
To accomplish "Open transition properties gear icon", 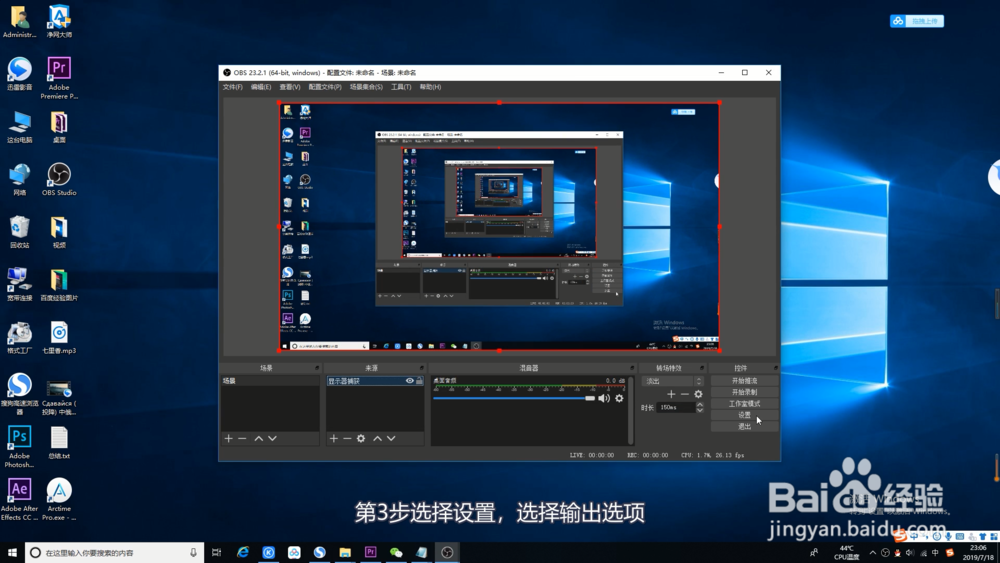I will click(698, 394).
